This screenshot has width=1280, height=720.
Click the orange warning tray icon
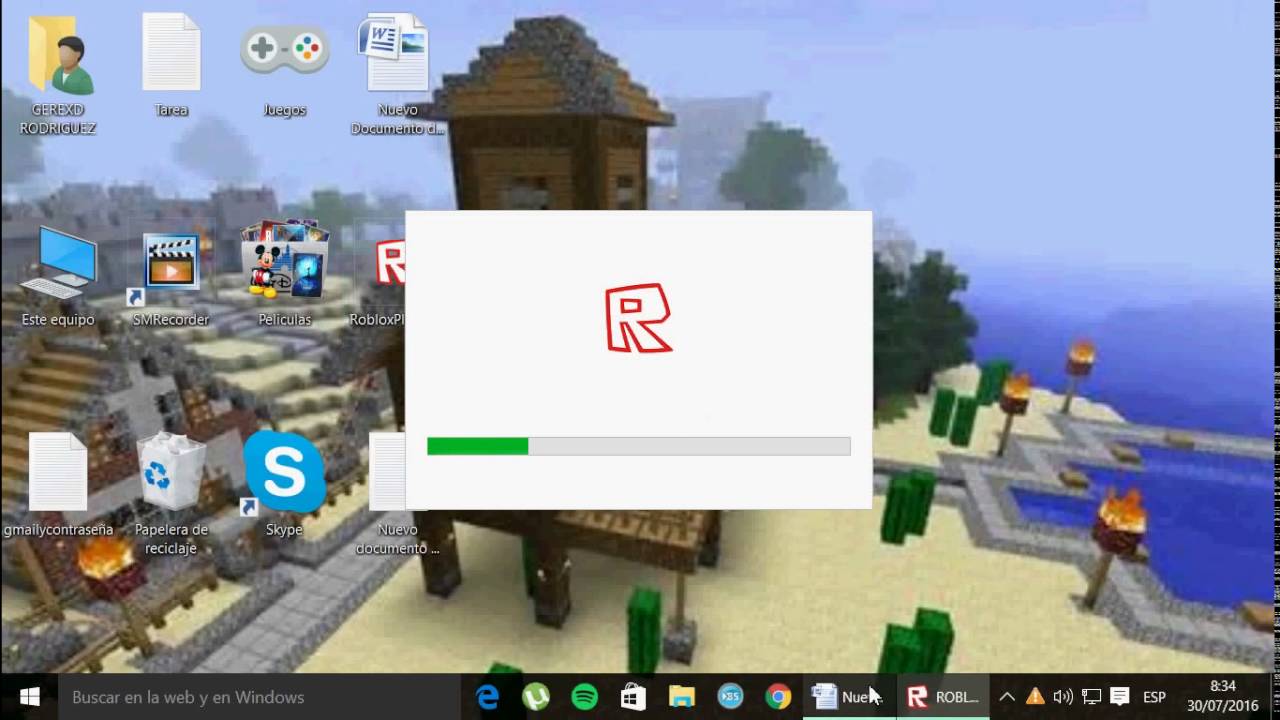pos(1035,697)
